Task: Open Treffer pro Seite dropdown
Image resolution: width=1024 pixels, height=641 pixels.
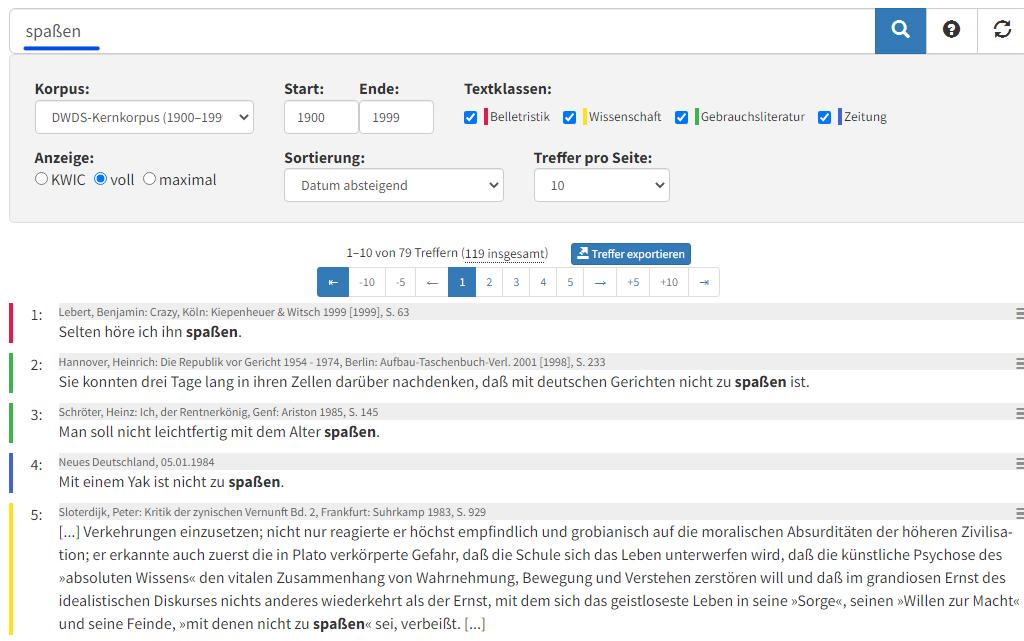Action: pyautogui.click(x=601, y=185)
